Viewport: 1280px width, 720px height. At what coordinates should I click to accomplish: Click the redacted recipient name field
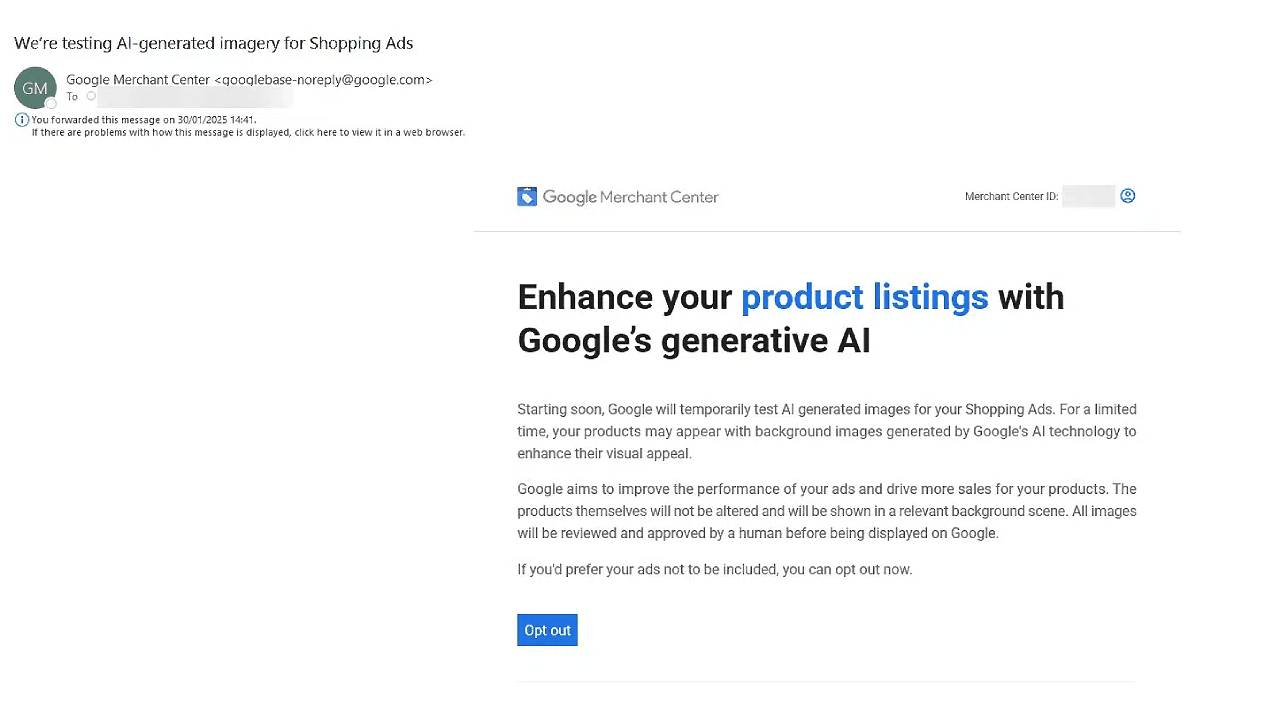(195, 97)
